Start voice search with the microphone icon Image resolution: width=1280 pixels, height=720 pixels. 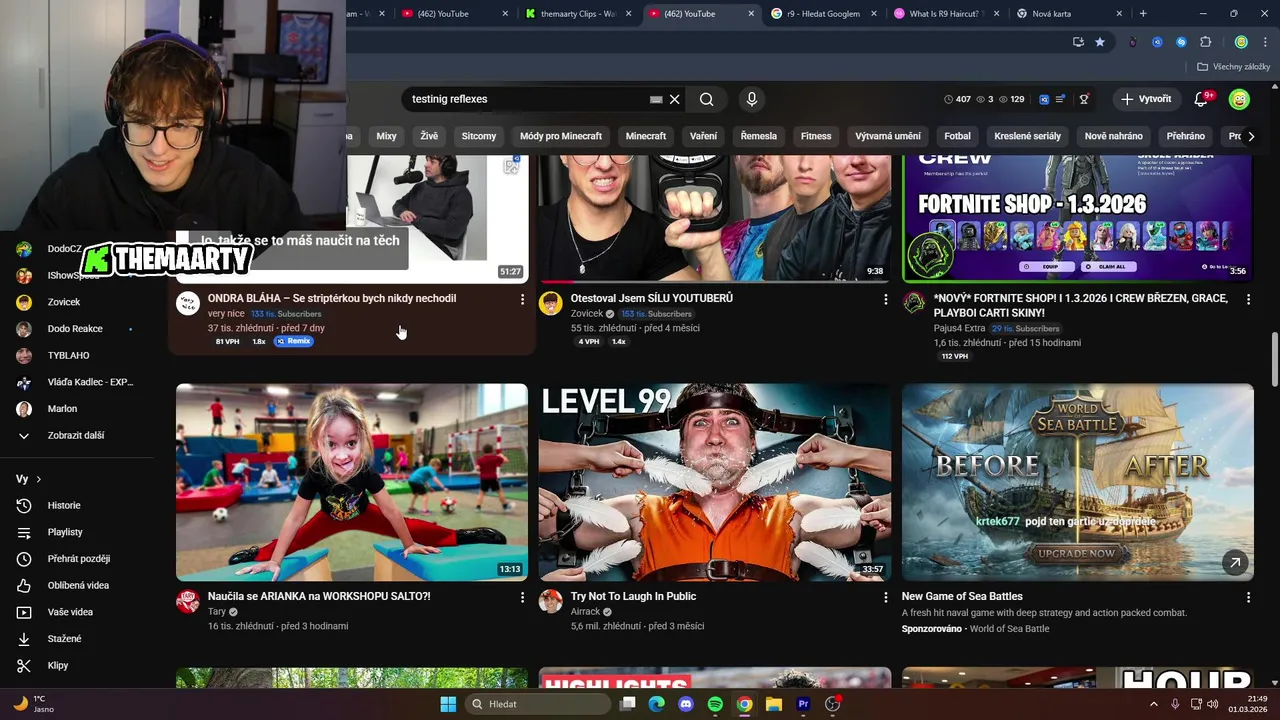click(x=752, y=99)
